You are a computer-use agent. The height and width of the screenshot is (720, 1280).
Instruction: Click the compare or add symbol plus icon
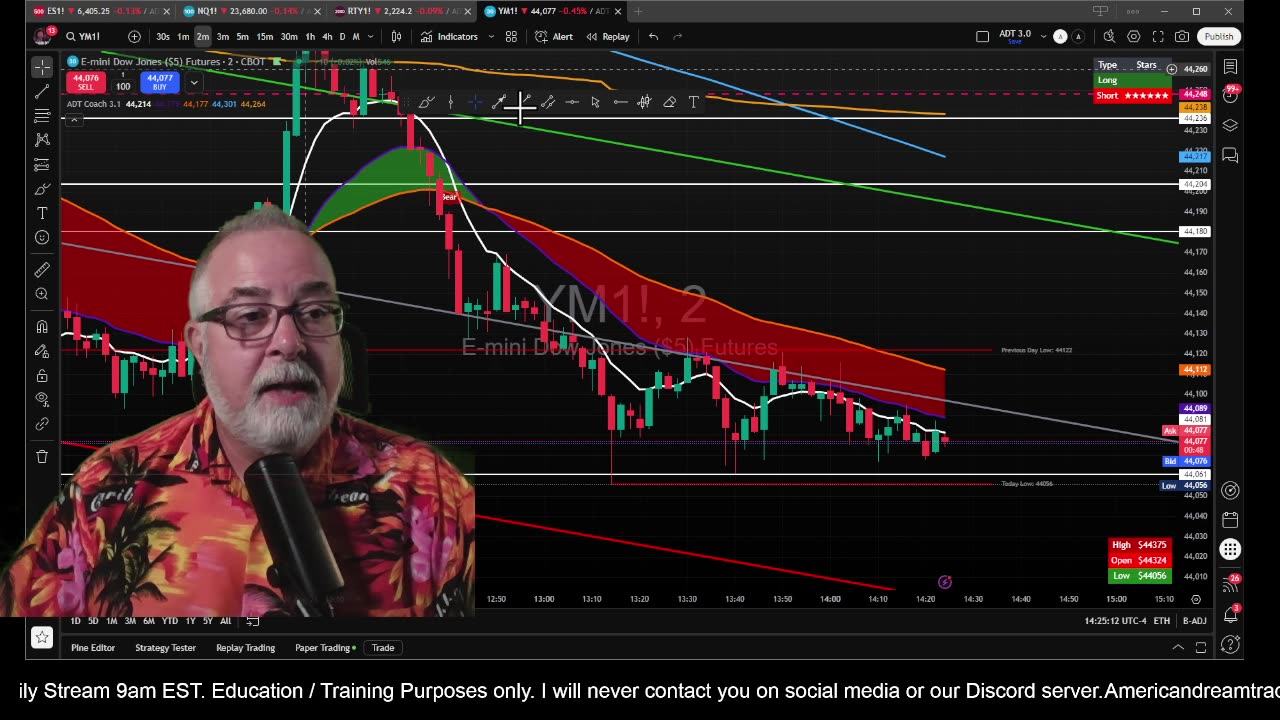coord(134,37)
